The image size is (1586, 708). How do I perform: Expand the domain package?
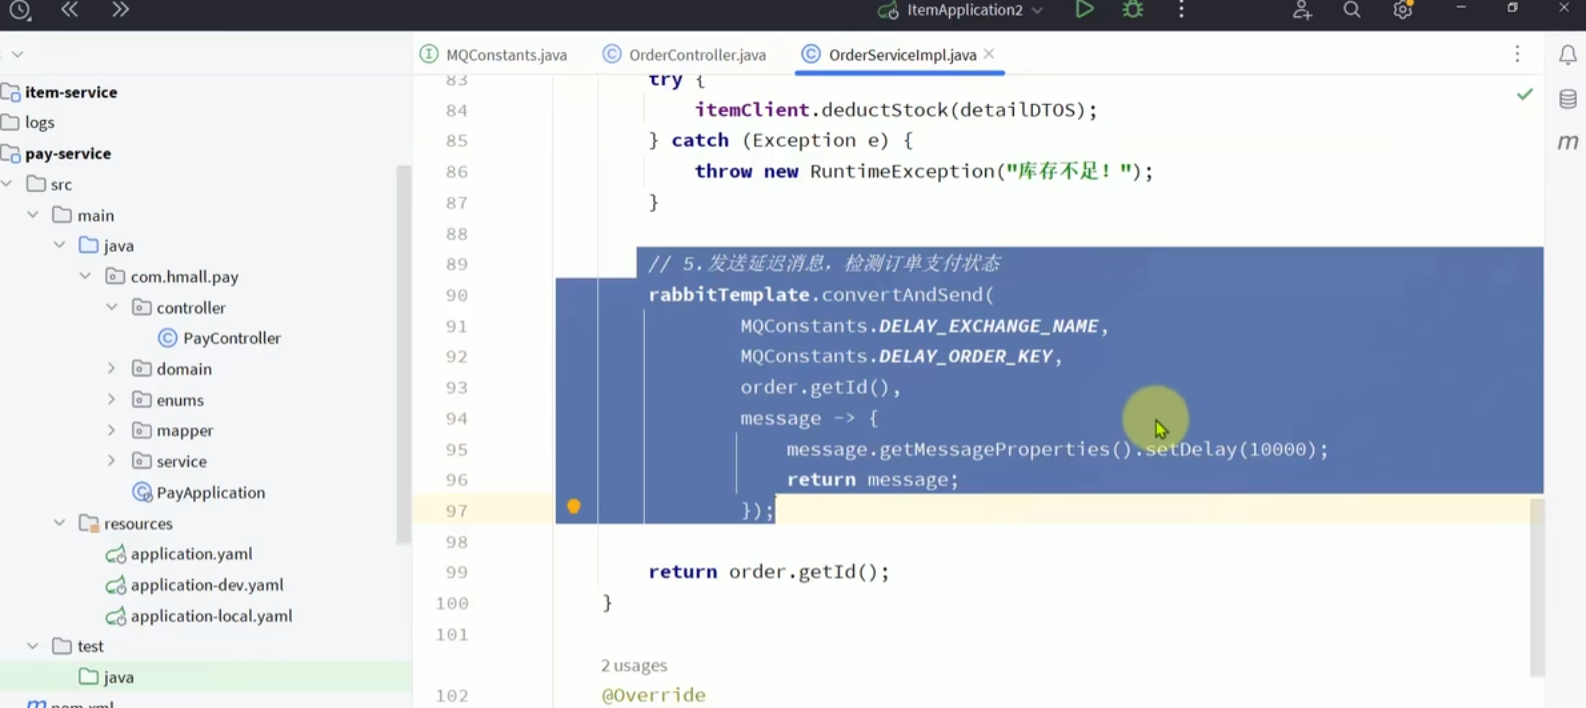tap(112, 368)
